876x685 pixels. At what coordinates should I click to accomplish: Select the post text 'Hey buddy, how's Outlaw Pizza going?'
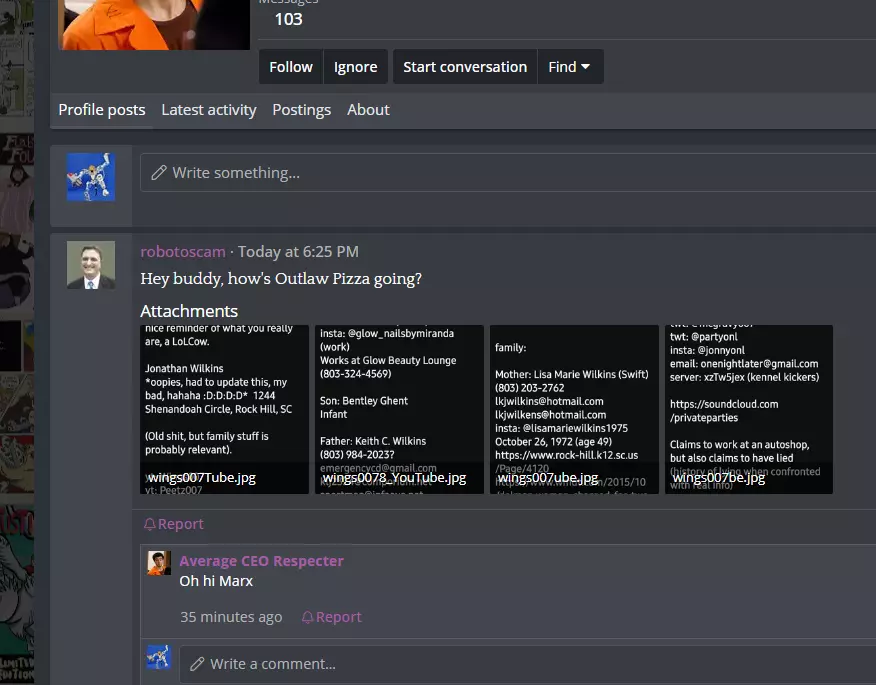click(281, 278)
